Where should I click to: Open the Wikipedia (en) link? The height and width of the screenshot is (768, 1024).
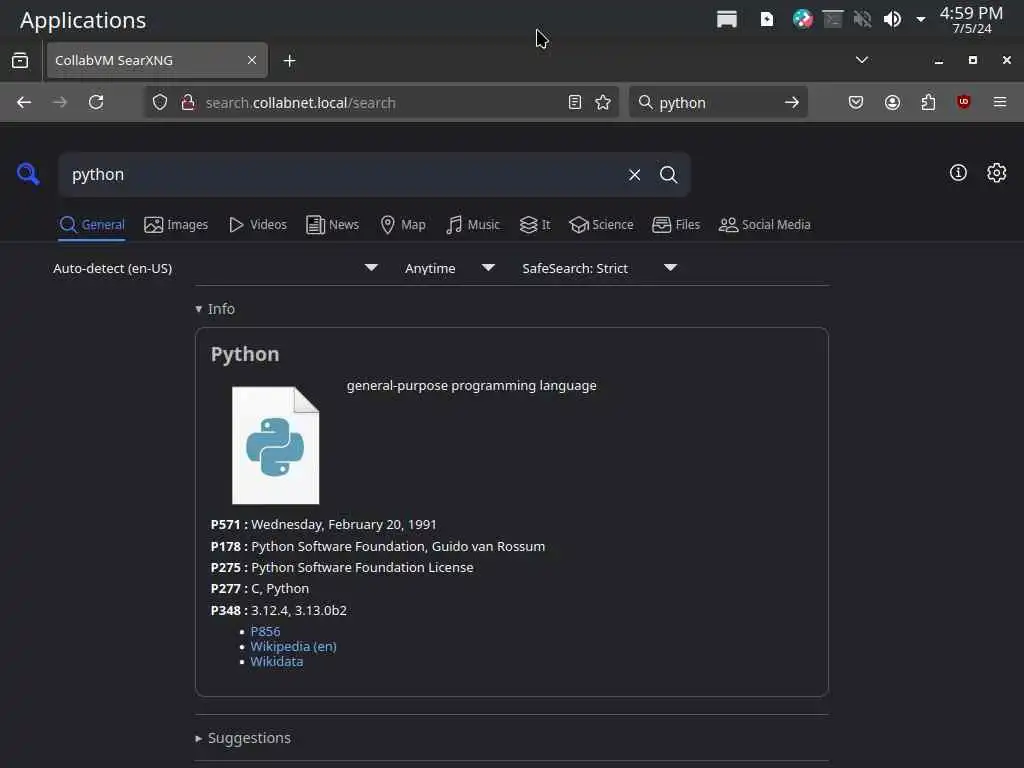click(x=293, y=646)
